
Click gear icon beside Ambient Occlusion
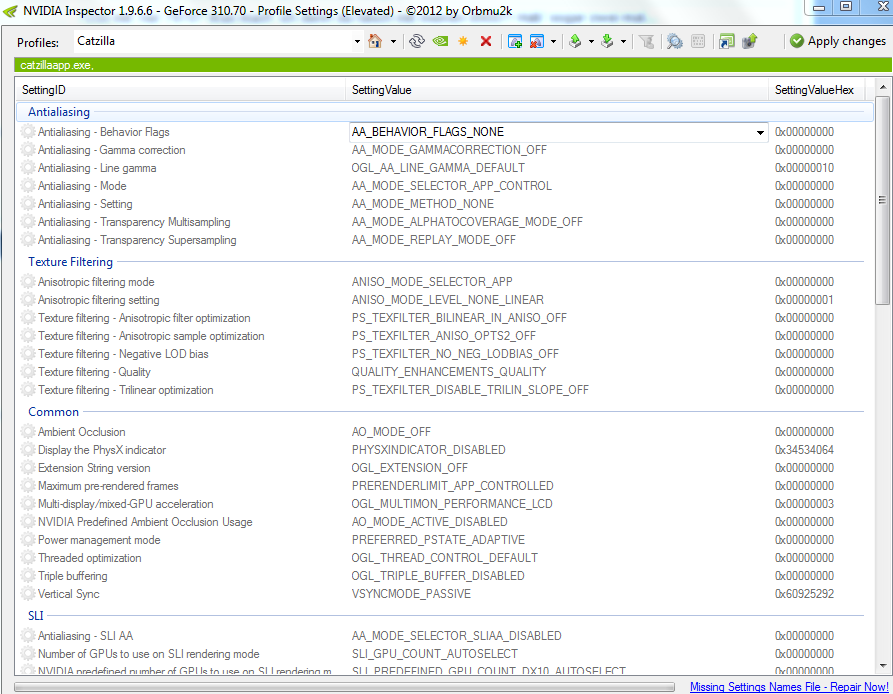click(28, 432)
